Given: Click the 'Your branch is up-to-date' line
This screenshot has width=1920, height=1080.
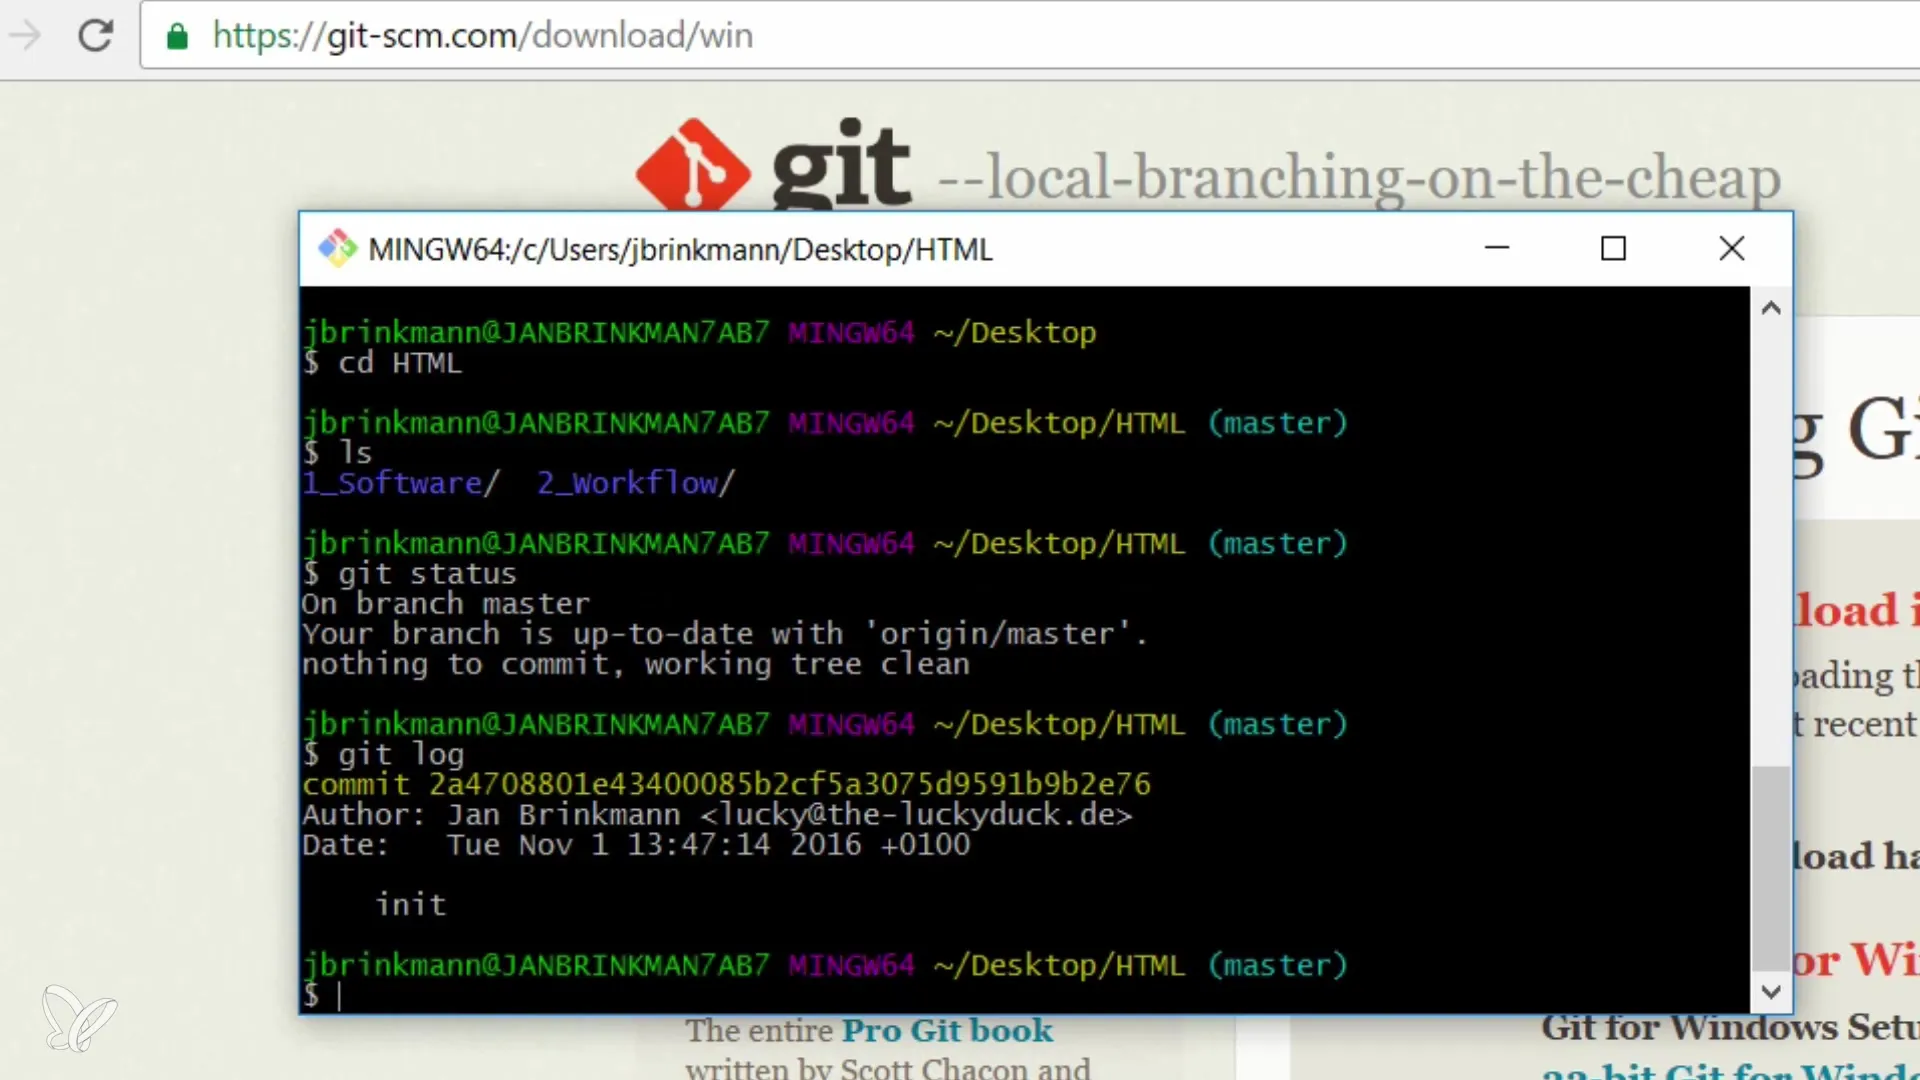Looking at the screenshot, I should (725, 634).
